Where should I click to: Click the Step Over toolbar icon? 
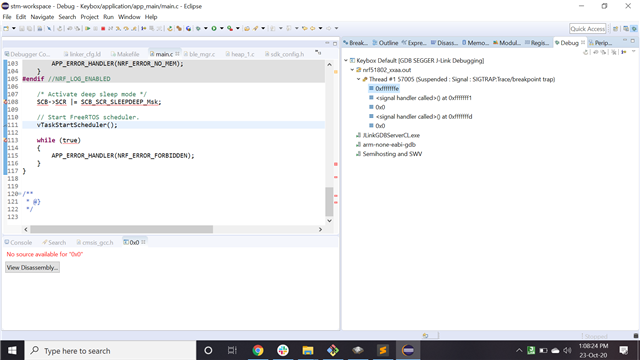coord(126,29)
